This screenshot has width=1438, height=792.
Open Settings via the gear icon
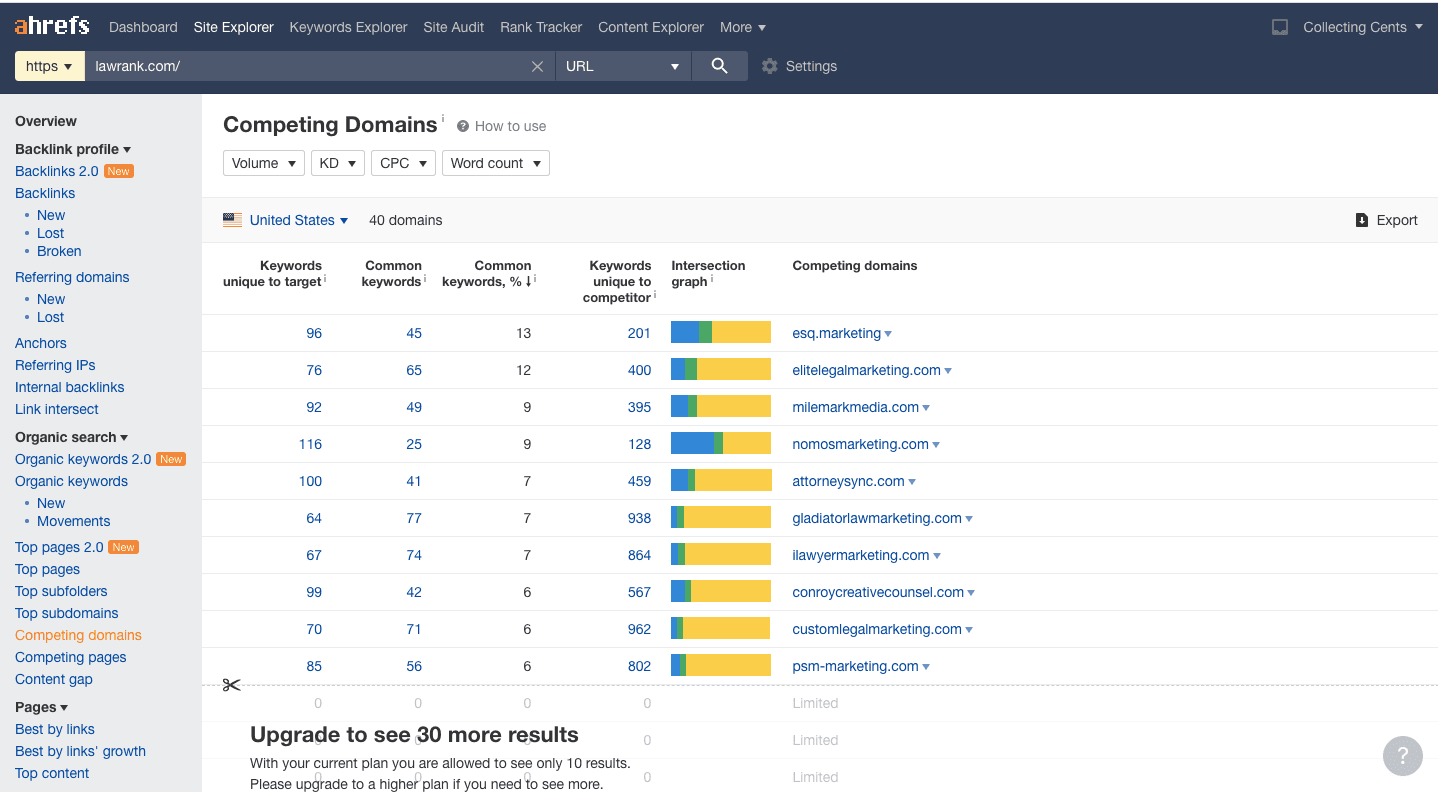[769, 66]
